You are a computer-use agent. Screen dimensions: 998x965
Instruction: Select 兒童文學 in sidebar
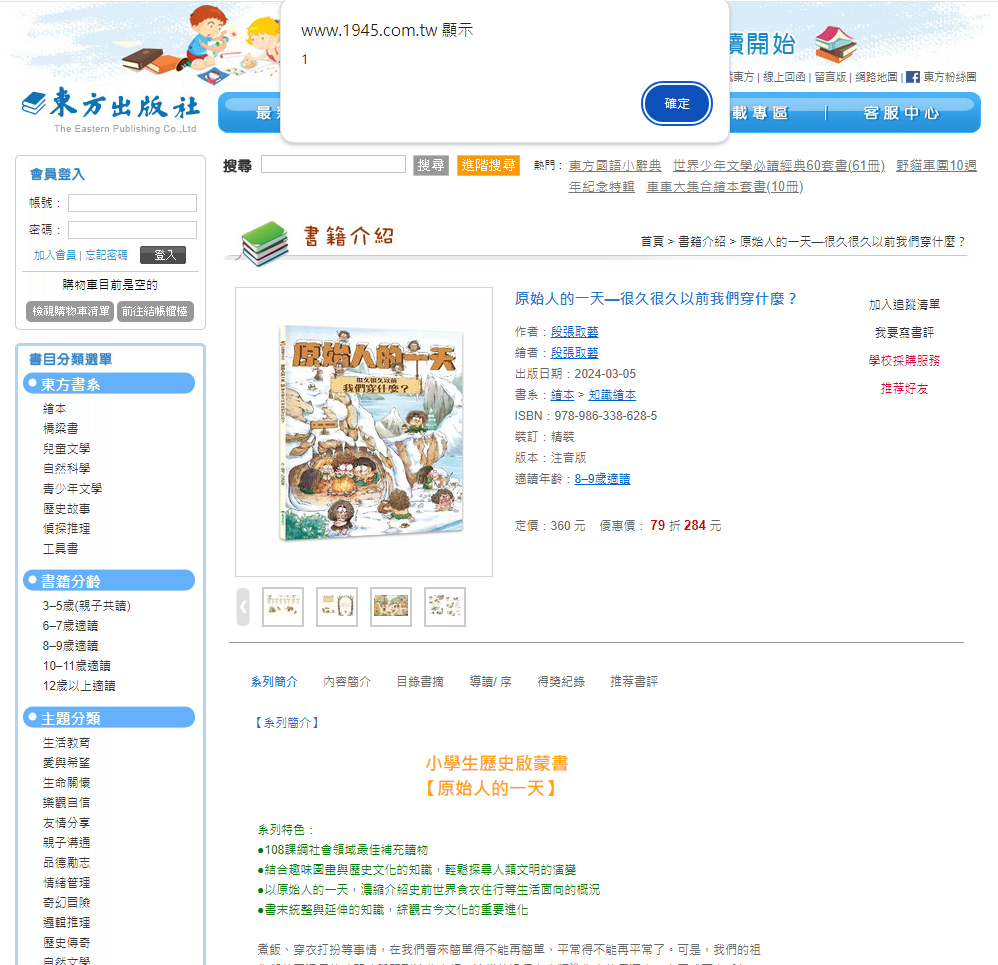tap(66, 449)
